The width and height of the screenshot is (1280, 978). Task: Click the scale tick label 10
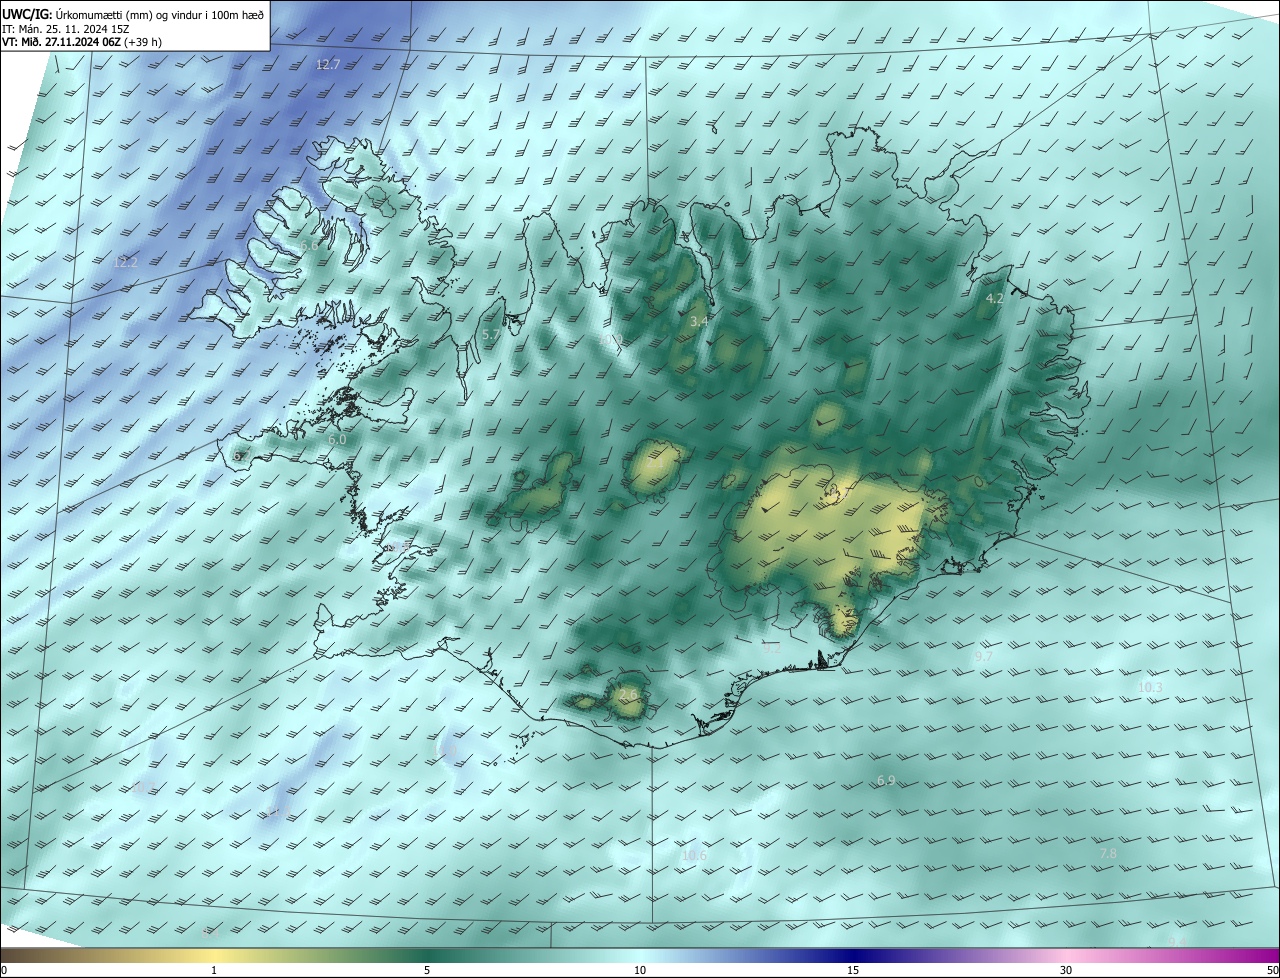pyautogui.click(x=640, y=970)
